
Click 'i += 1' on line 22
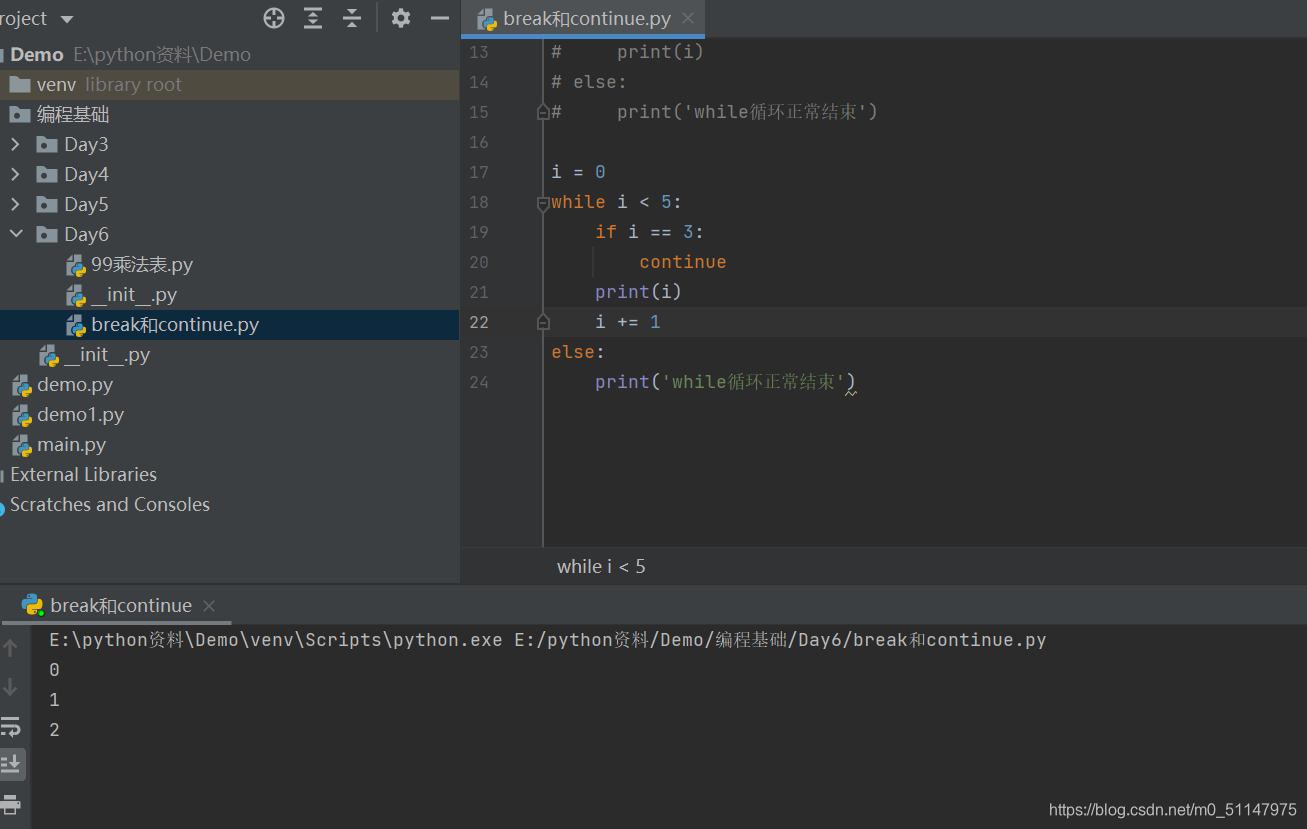point(628,322)
